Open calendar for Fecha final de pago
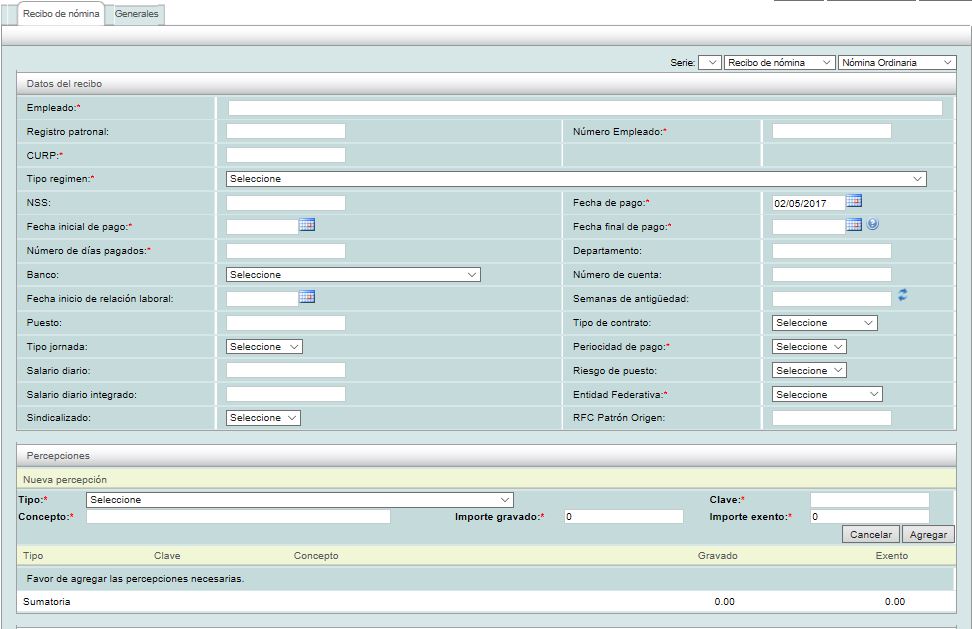The height and width of the screenshot is (629, 972). tap(853, 226)
